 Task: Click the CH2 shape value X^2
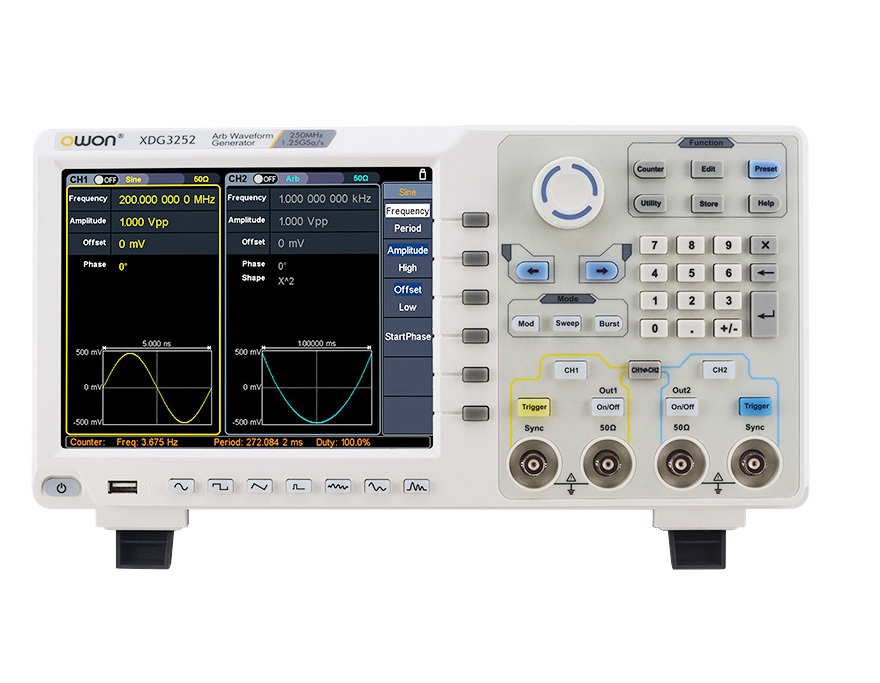(x=286, y=281)
